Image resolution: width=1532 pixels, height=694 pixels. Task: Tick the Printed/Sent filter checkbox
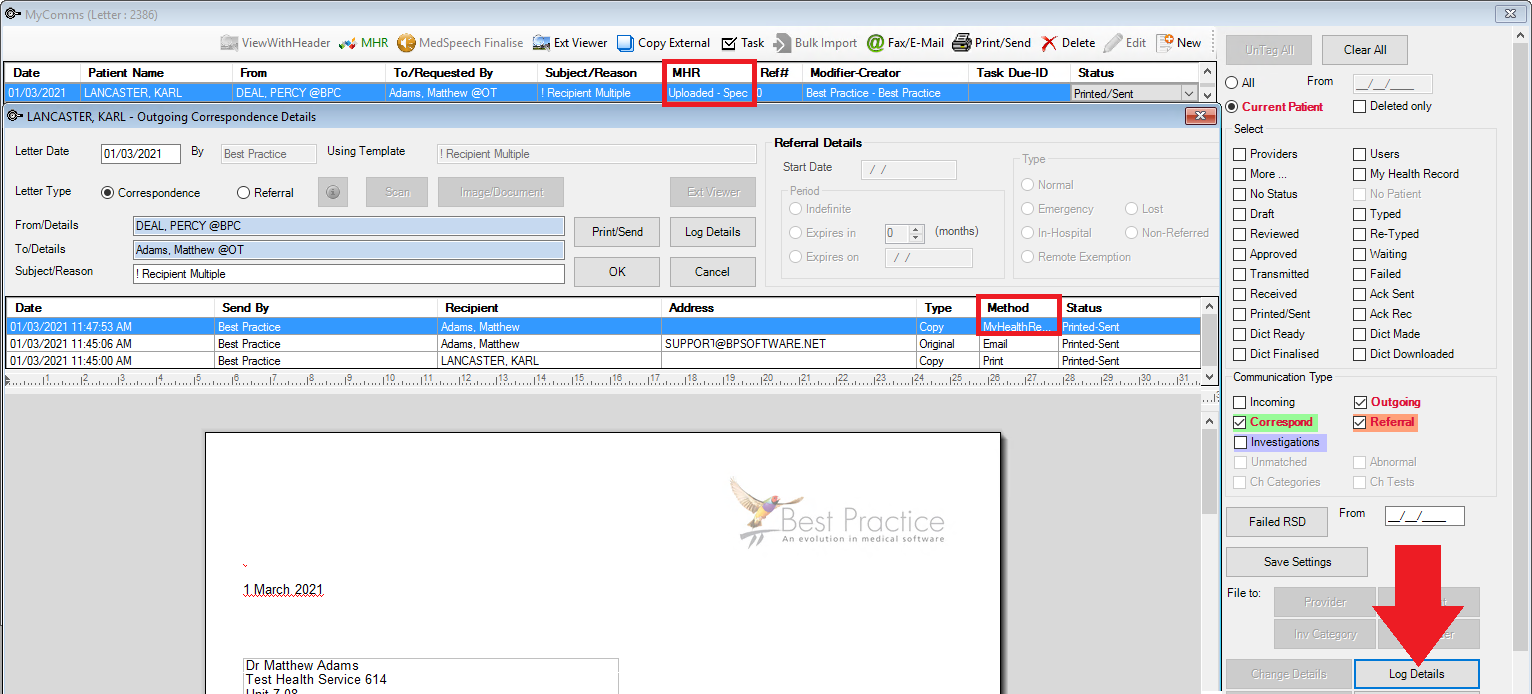pyautogui.click(x=1240, y=314)
